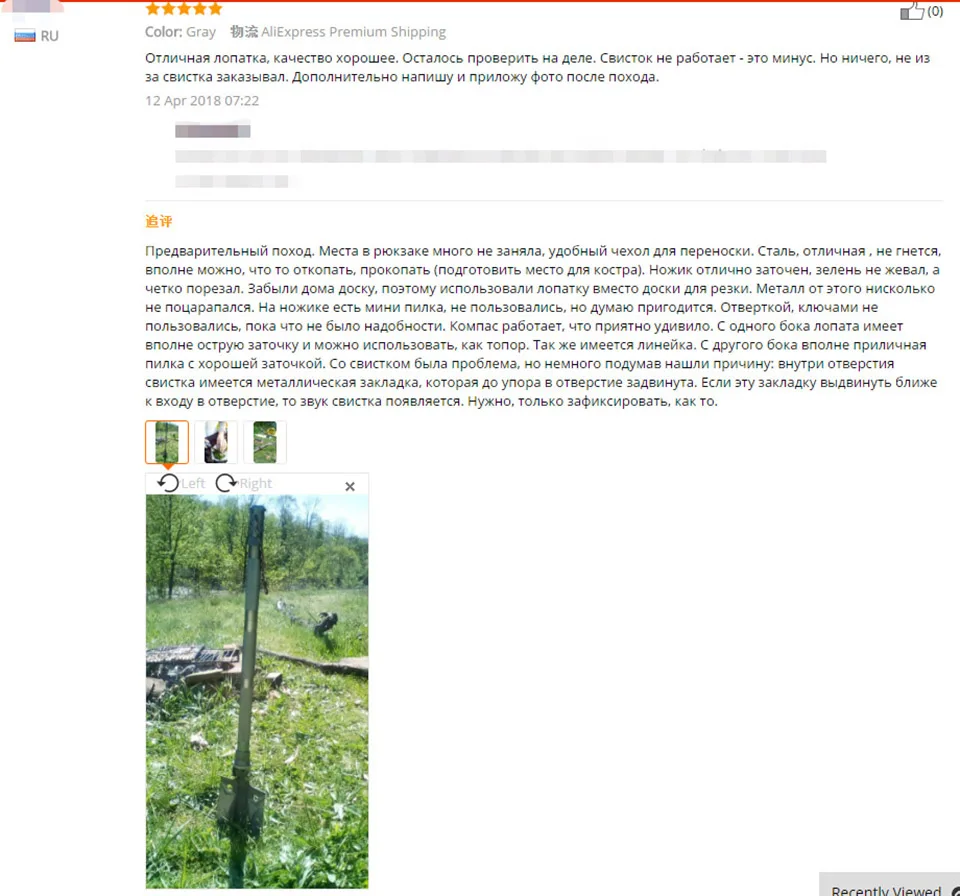This screenshot has width=960, height=896.
Task: Rotate the photo left with the counterclockwise arrow
Action: pyautogui.click(x=168, y=483)
